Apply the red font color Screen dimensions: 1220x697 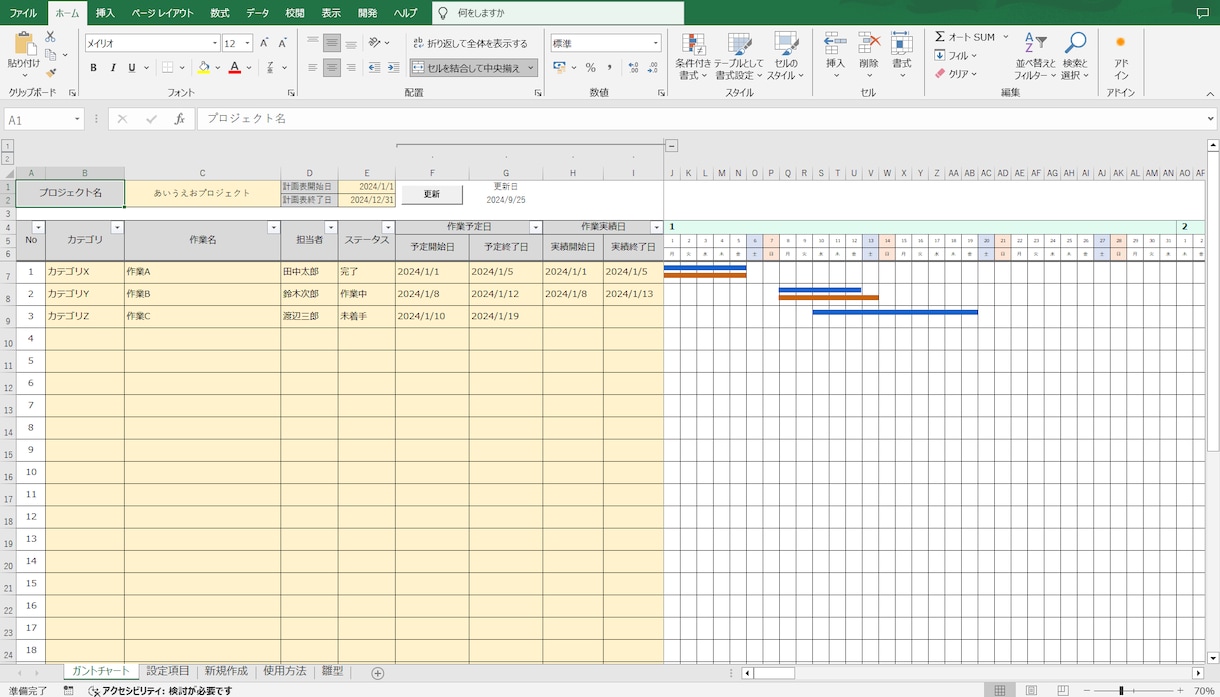coord(235,68)
